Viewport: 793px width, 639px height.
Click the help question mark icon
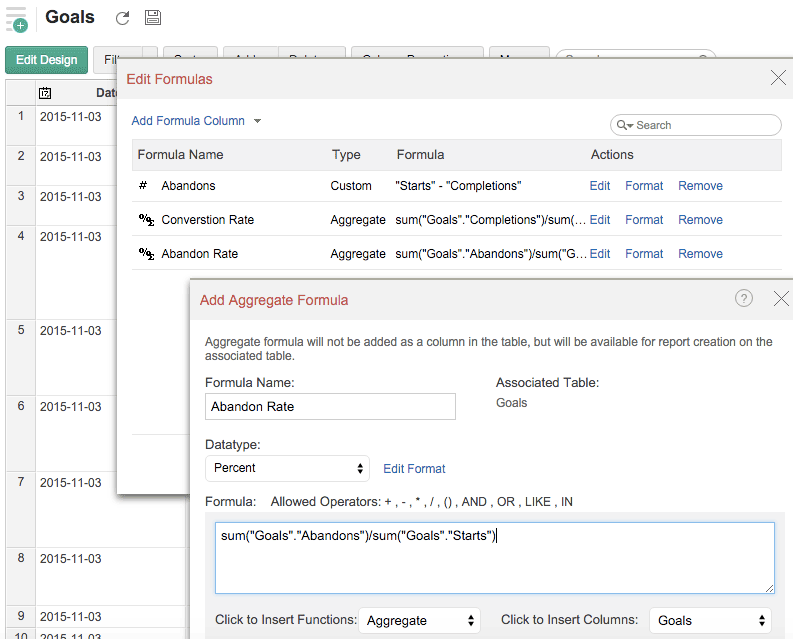pyautogui.click(x=743, y=298)
